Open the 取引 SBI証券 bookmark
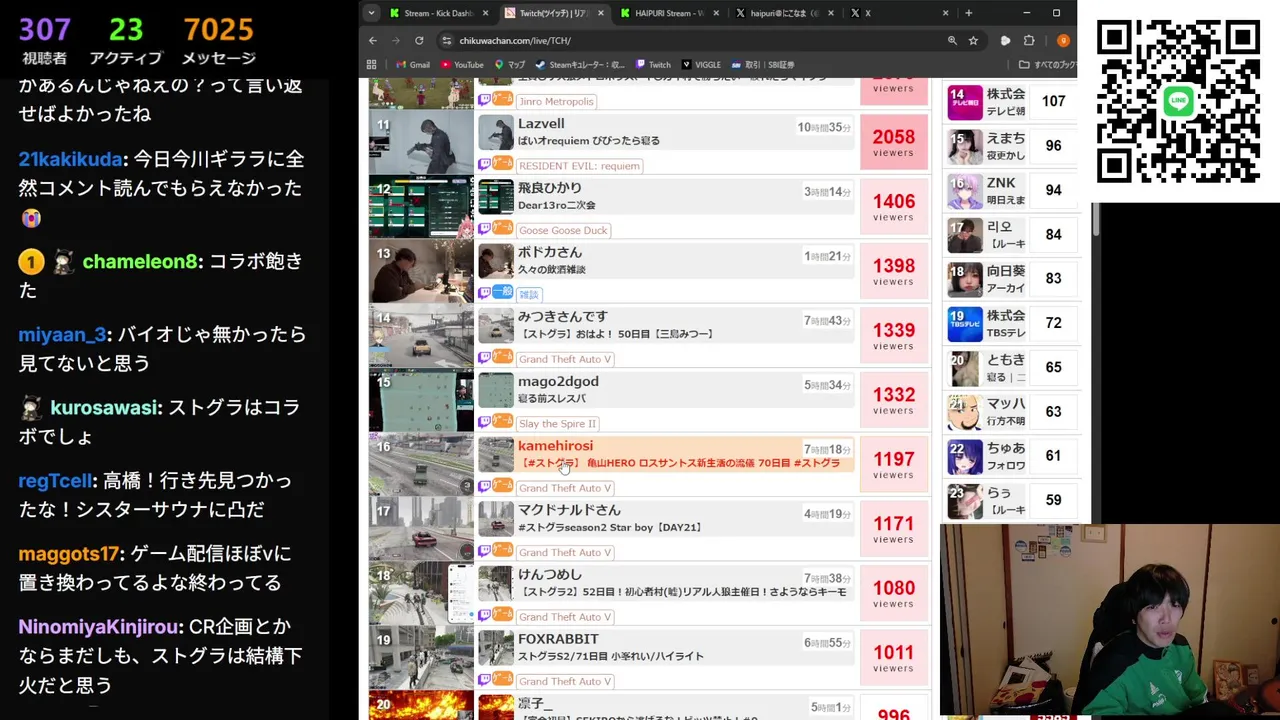 click(x=762, y=65)
